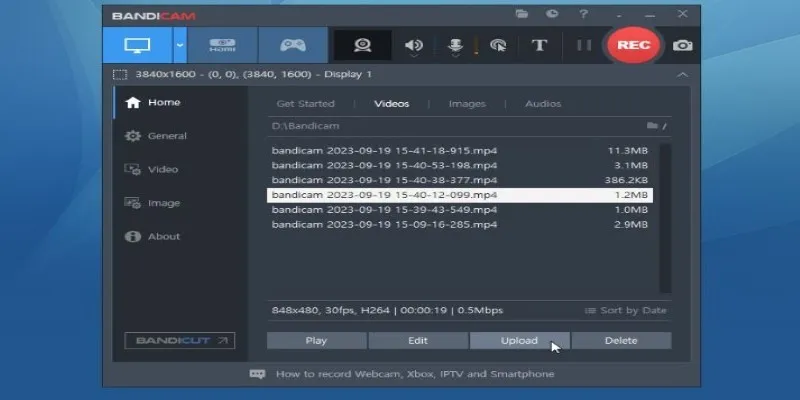
Task: Toggle webcam overlay icon
Action: [x=363, y=45]
